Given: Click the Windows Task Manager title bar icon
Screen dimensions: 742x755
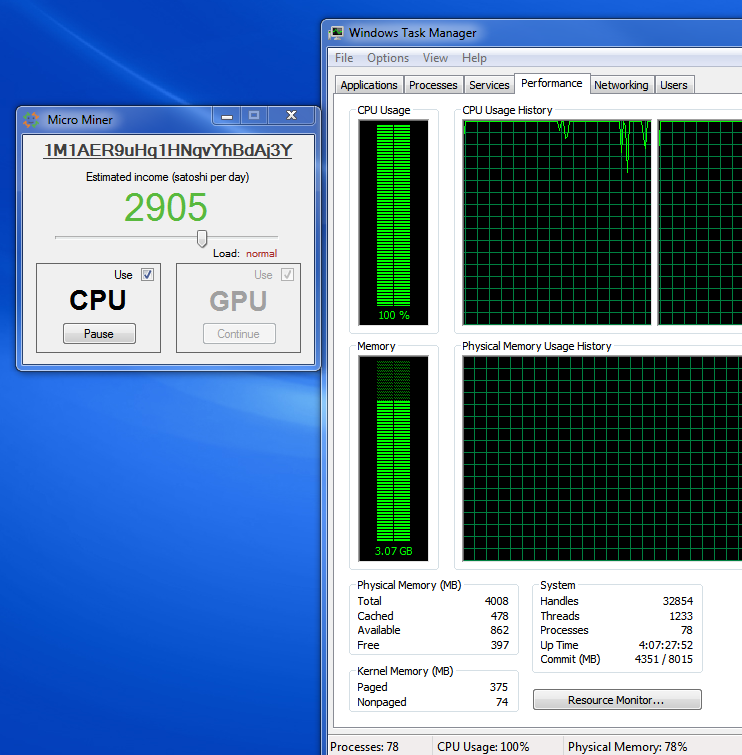Looking at the screenshot, I should (x=337, y=33).
